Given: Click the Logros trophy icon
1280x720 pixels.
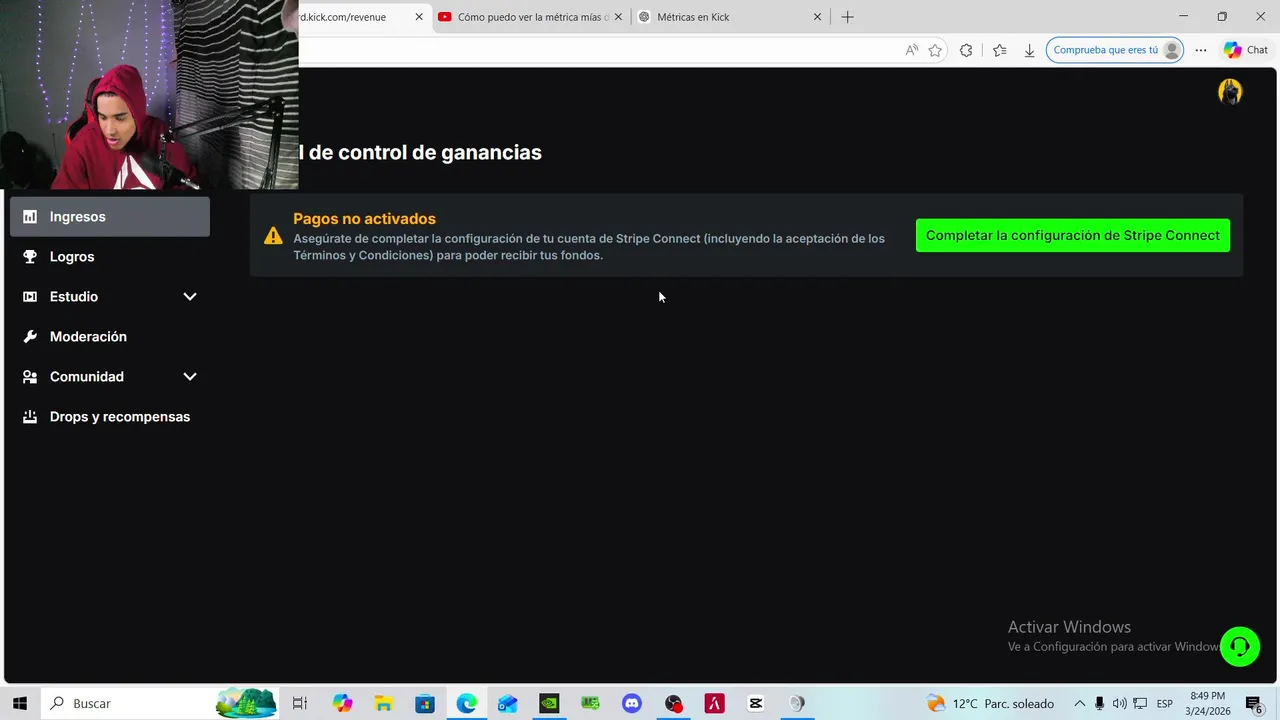Looking at the screenshot, I should [30, 256].
